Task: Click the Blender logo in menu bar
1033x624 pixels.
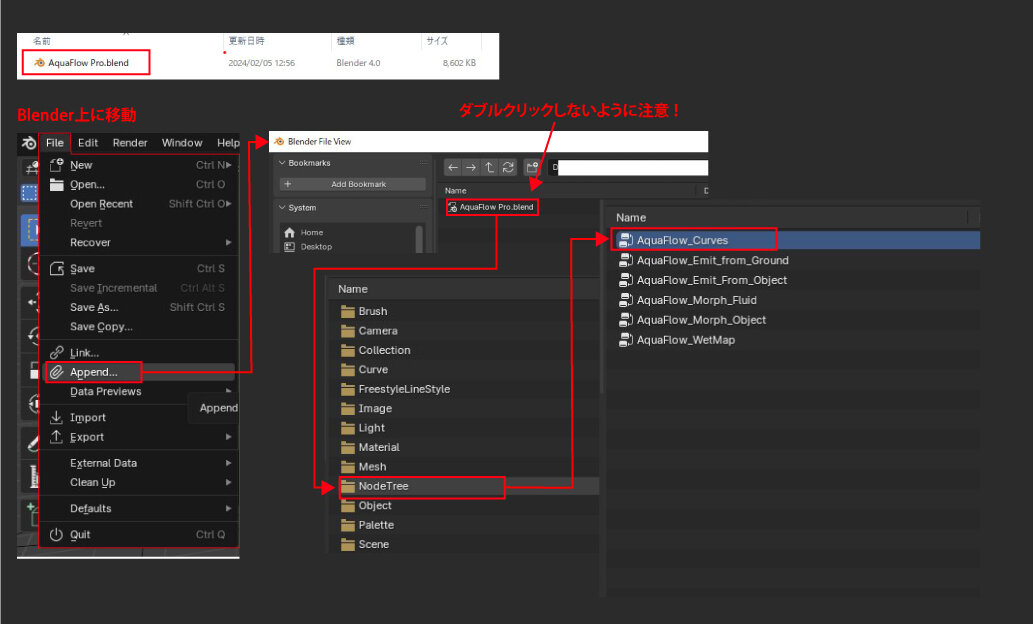Action: 28,143
